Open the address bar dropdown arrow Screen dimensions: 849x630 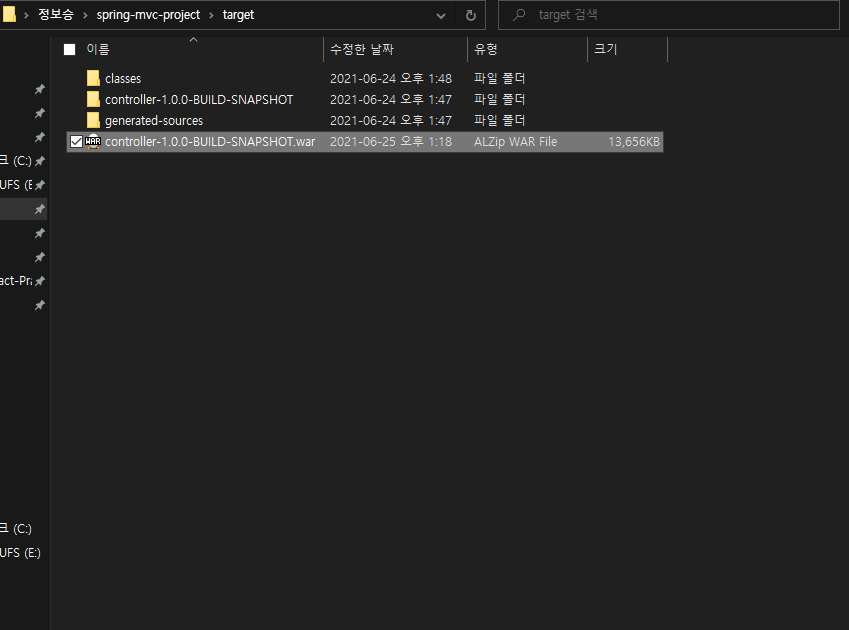coord(440,14)
